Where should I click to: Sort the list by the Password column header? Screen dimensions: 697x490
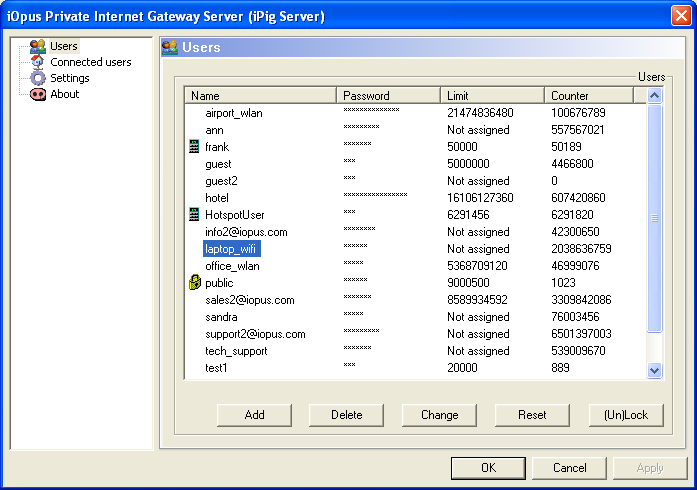pos(389,96)
